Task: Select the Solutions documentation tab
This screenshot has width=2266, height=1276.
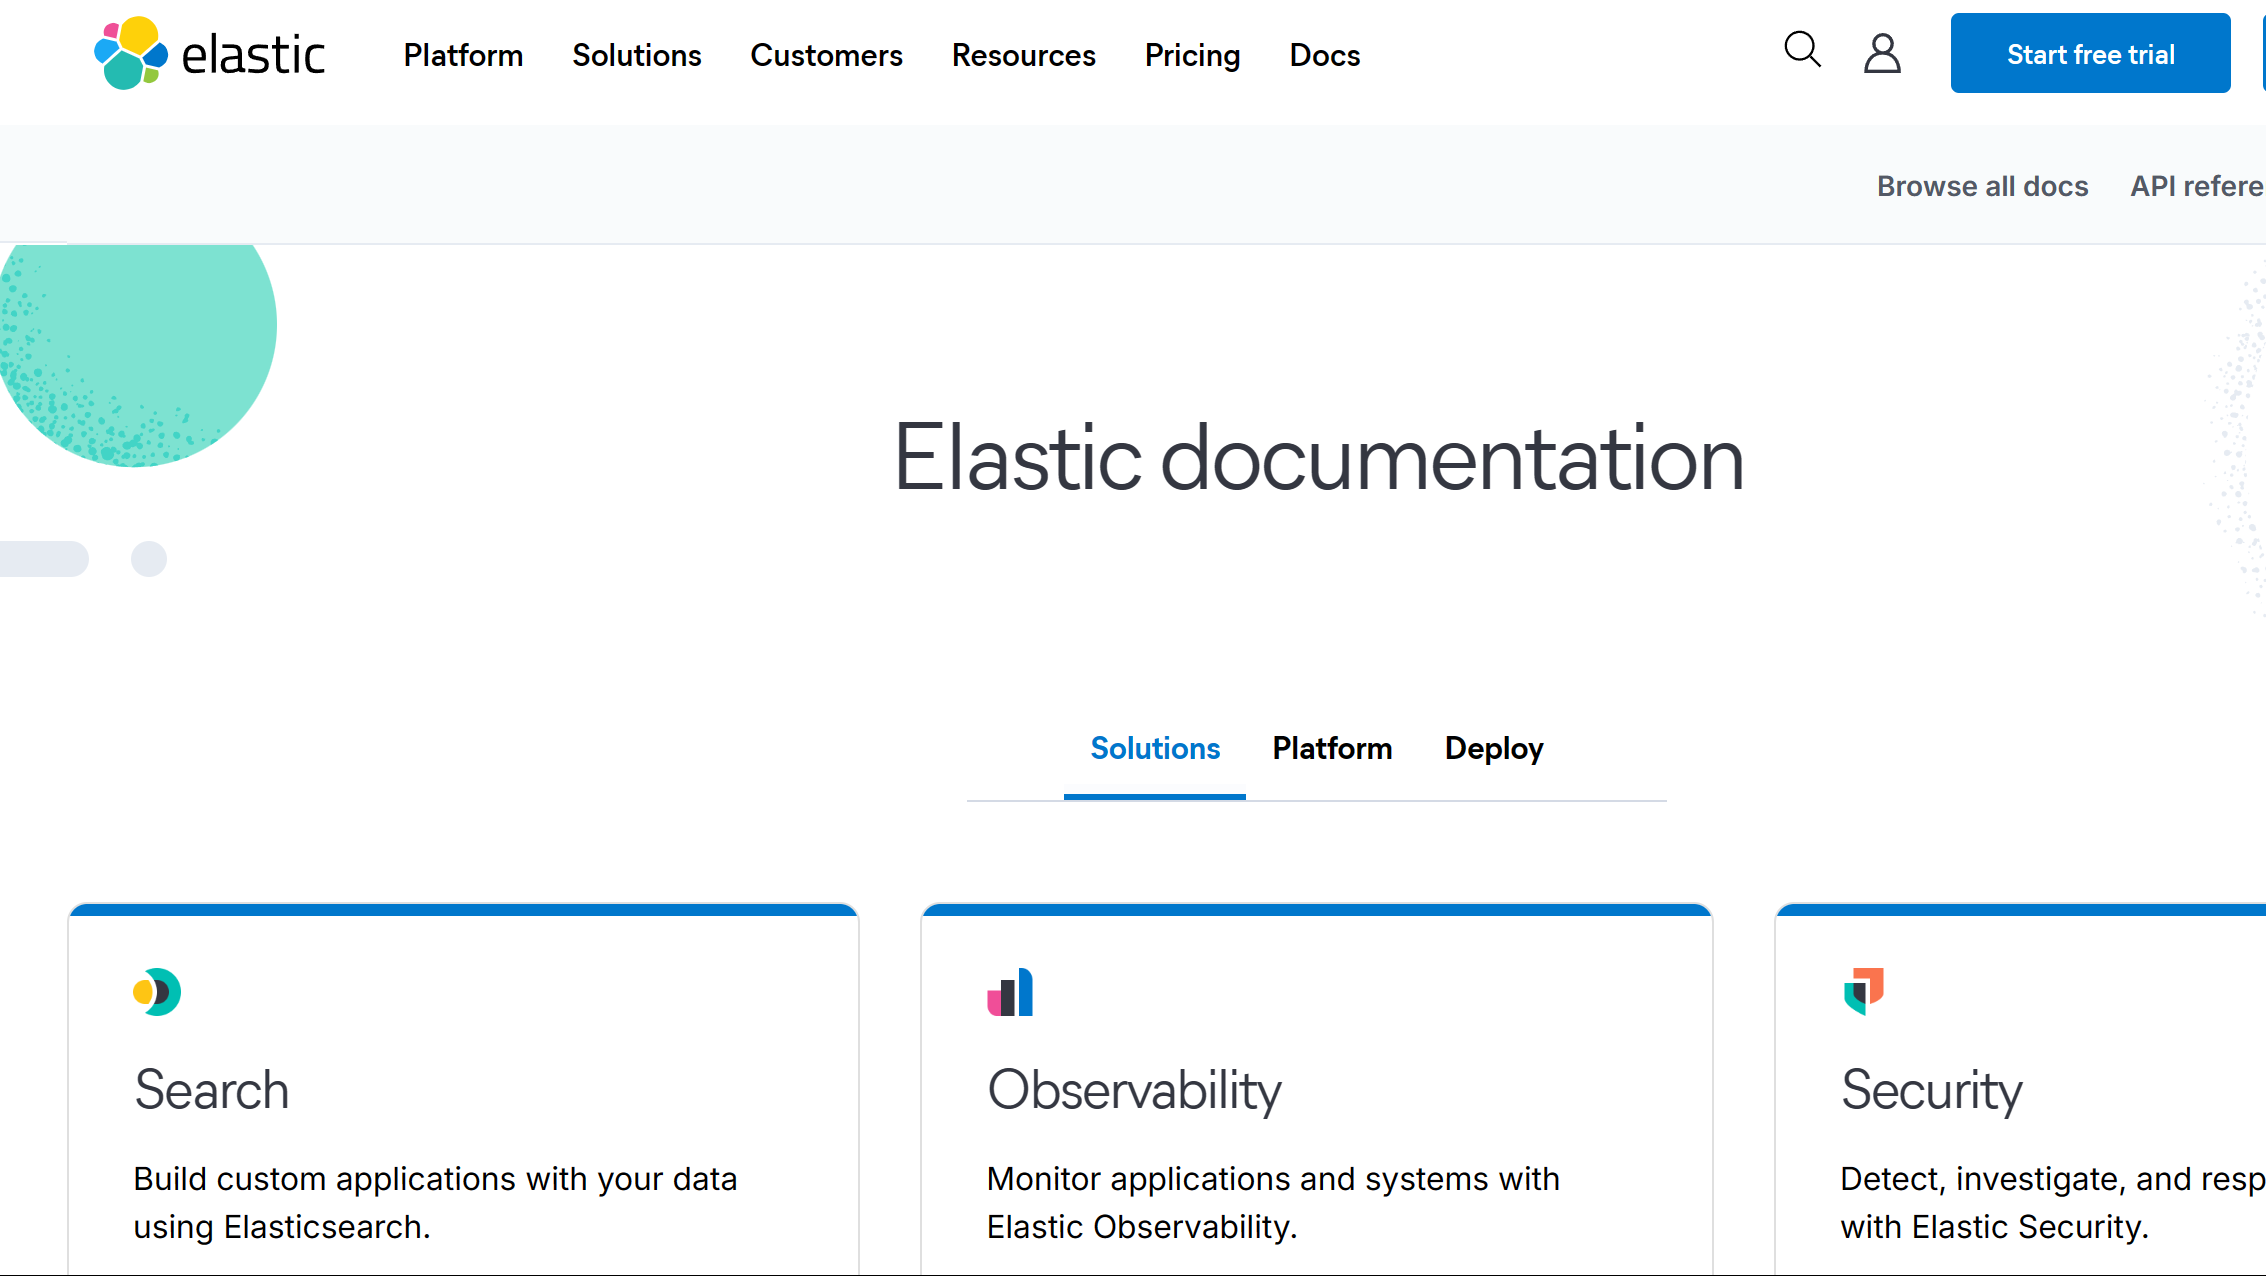Action: point(1155,749)
